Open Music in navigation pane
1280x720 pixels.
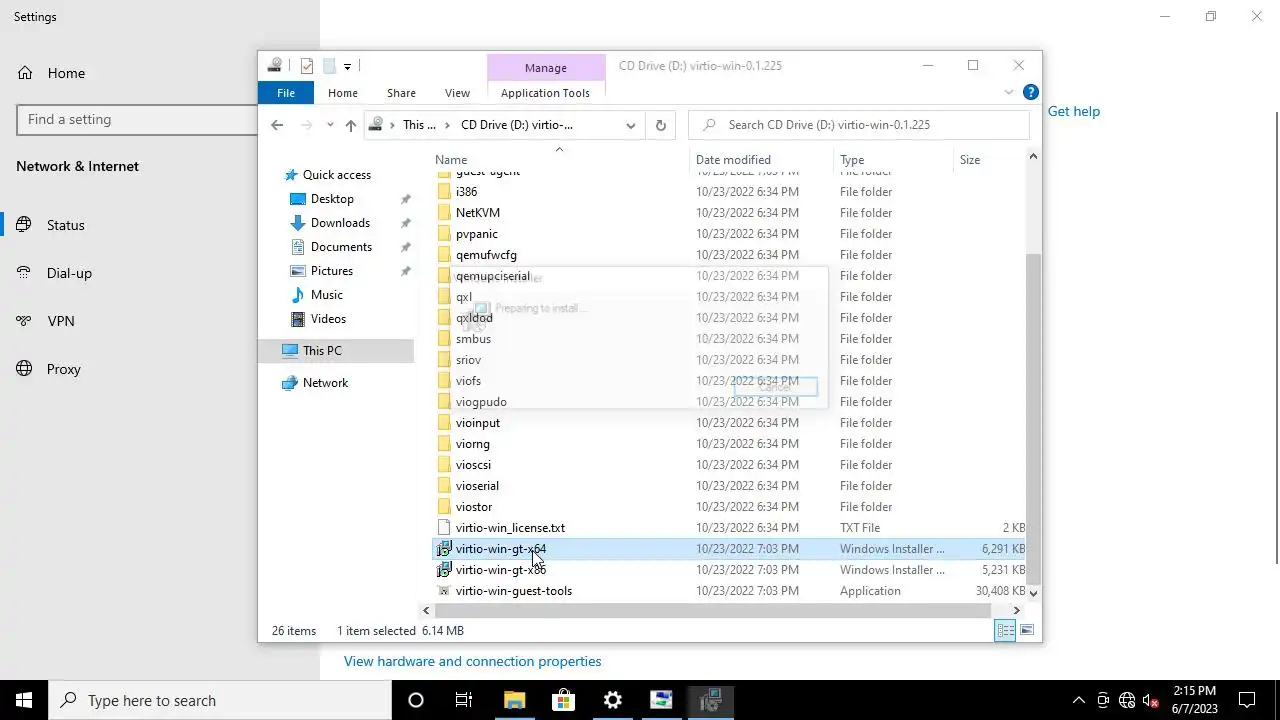click(x=326, y=295)
